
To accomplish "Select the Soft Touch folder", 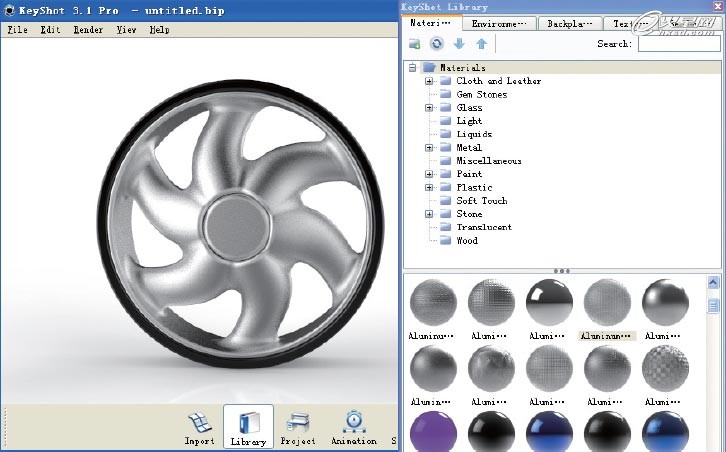I will pyautogui.click(x=482, y=201).
